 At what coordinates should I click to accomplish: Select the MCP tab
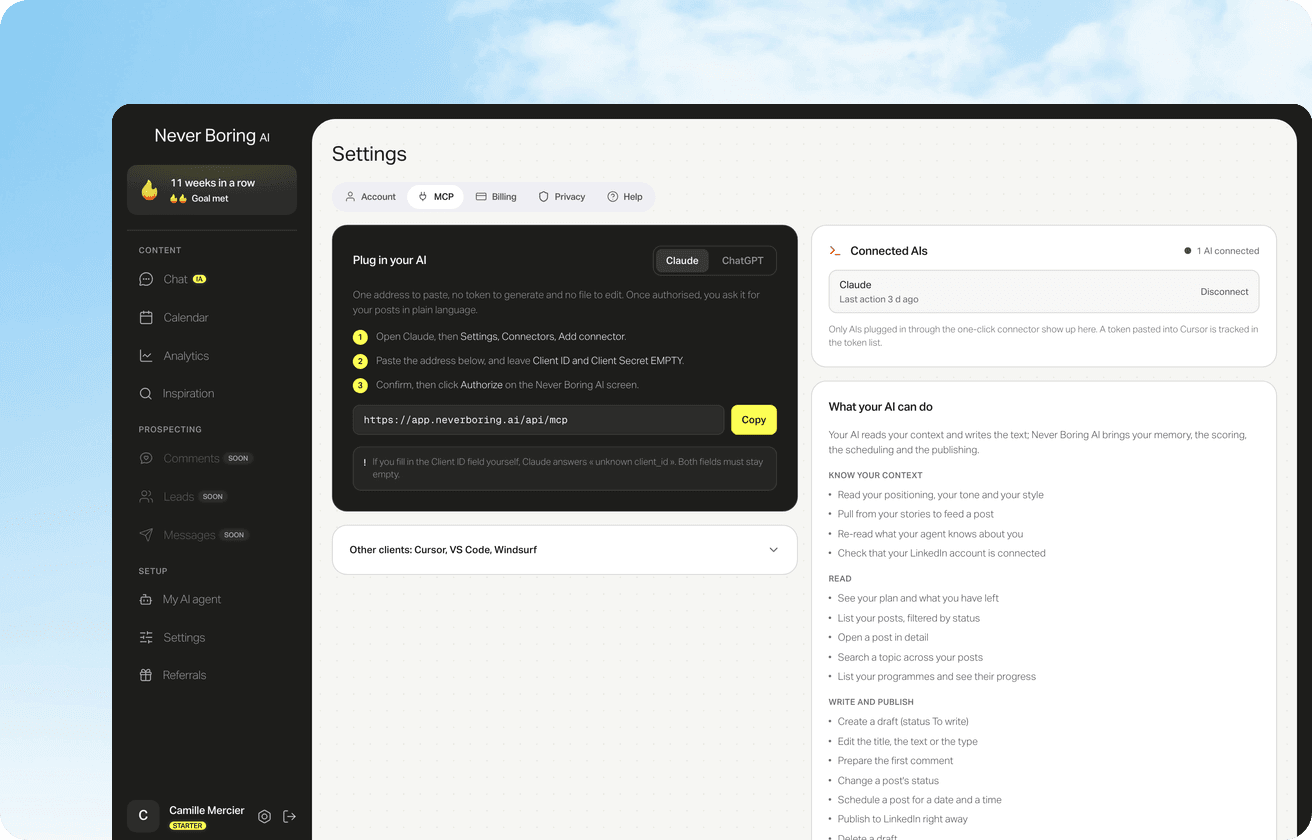[x=435, y=197]
